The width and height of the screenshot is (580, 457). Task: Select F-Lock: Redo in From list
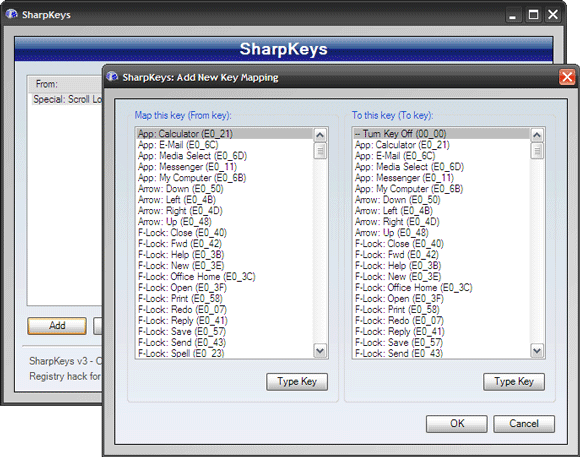[225, 309]
